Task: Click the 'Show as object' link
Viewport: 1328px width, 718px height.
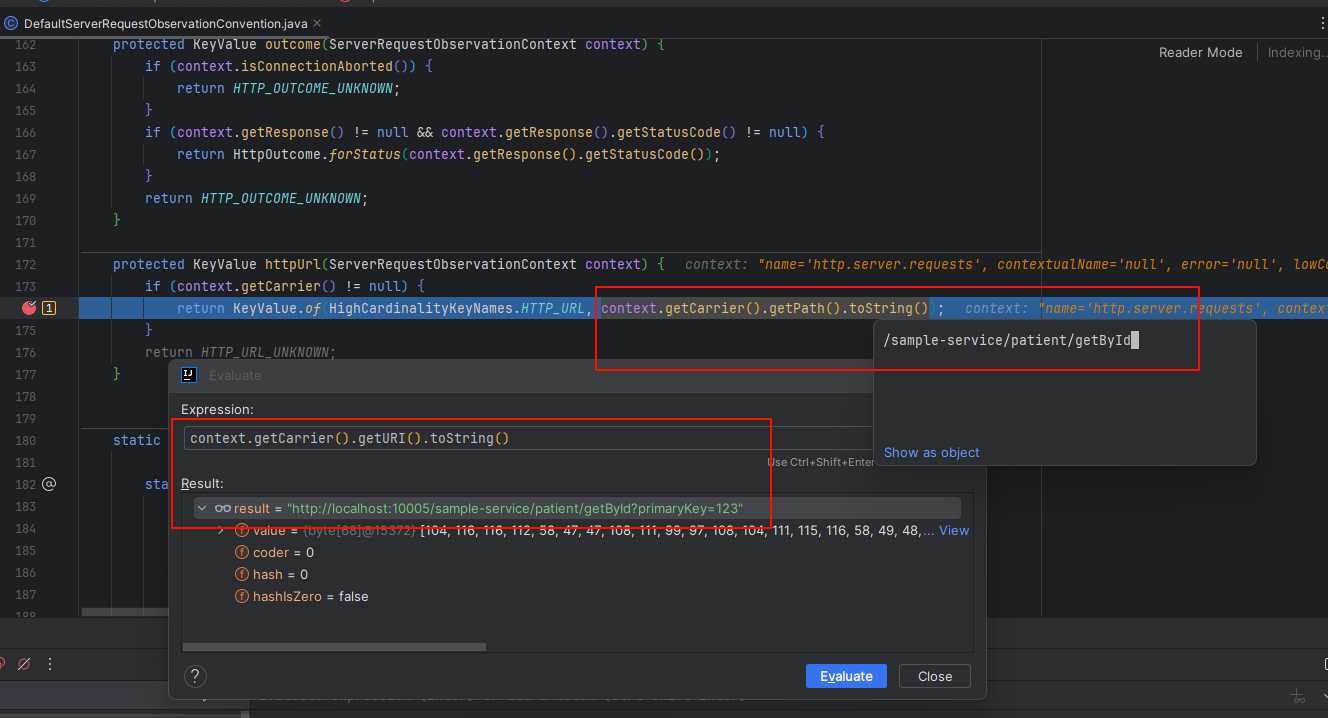Action: (931, 452)
